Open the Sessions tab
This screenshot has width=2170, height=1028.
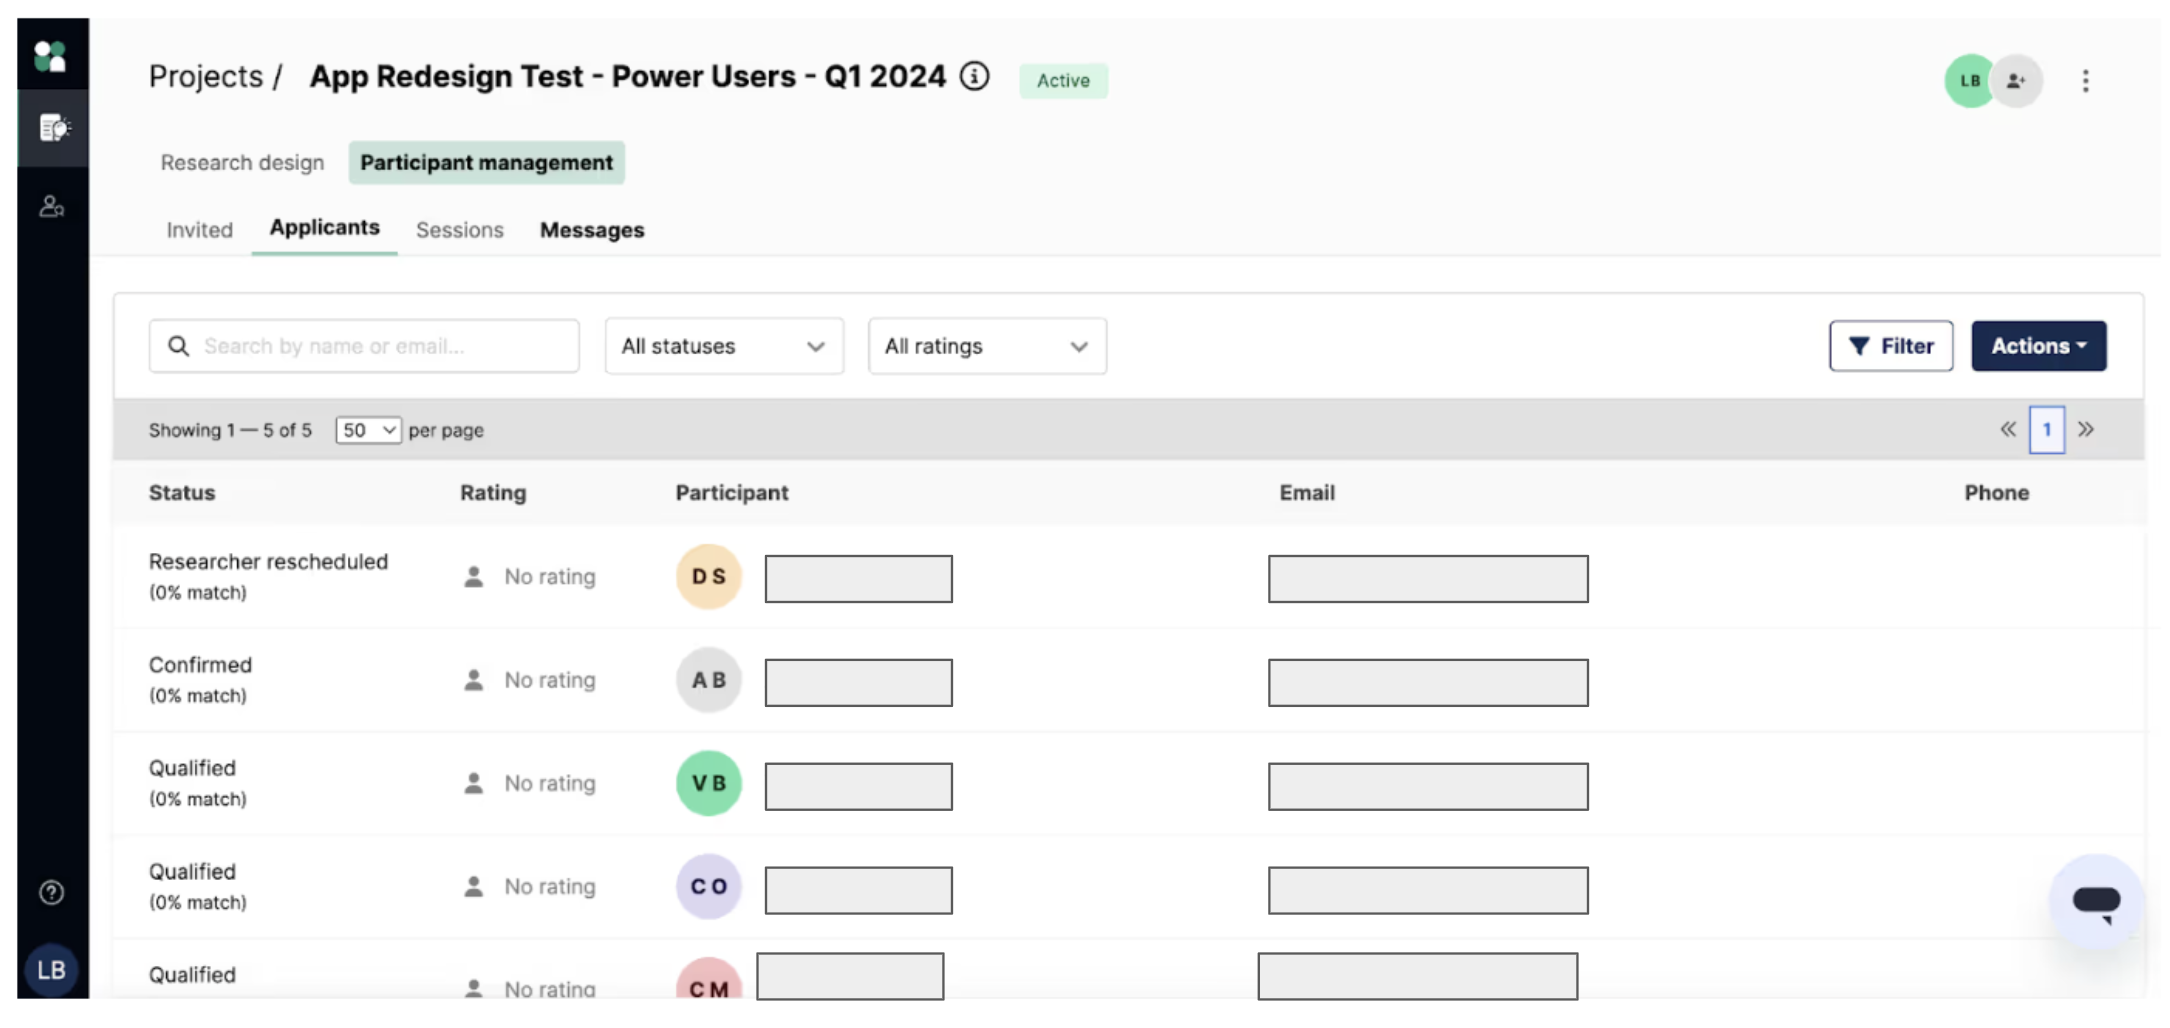click(460, 230)
